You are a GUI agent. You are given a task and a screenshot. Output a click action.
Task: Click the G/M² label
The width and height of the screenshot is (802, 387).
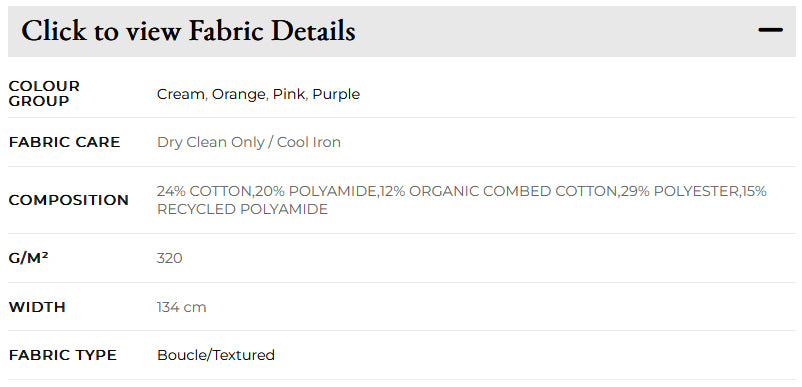(29, 258)
